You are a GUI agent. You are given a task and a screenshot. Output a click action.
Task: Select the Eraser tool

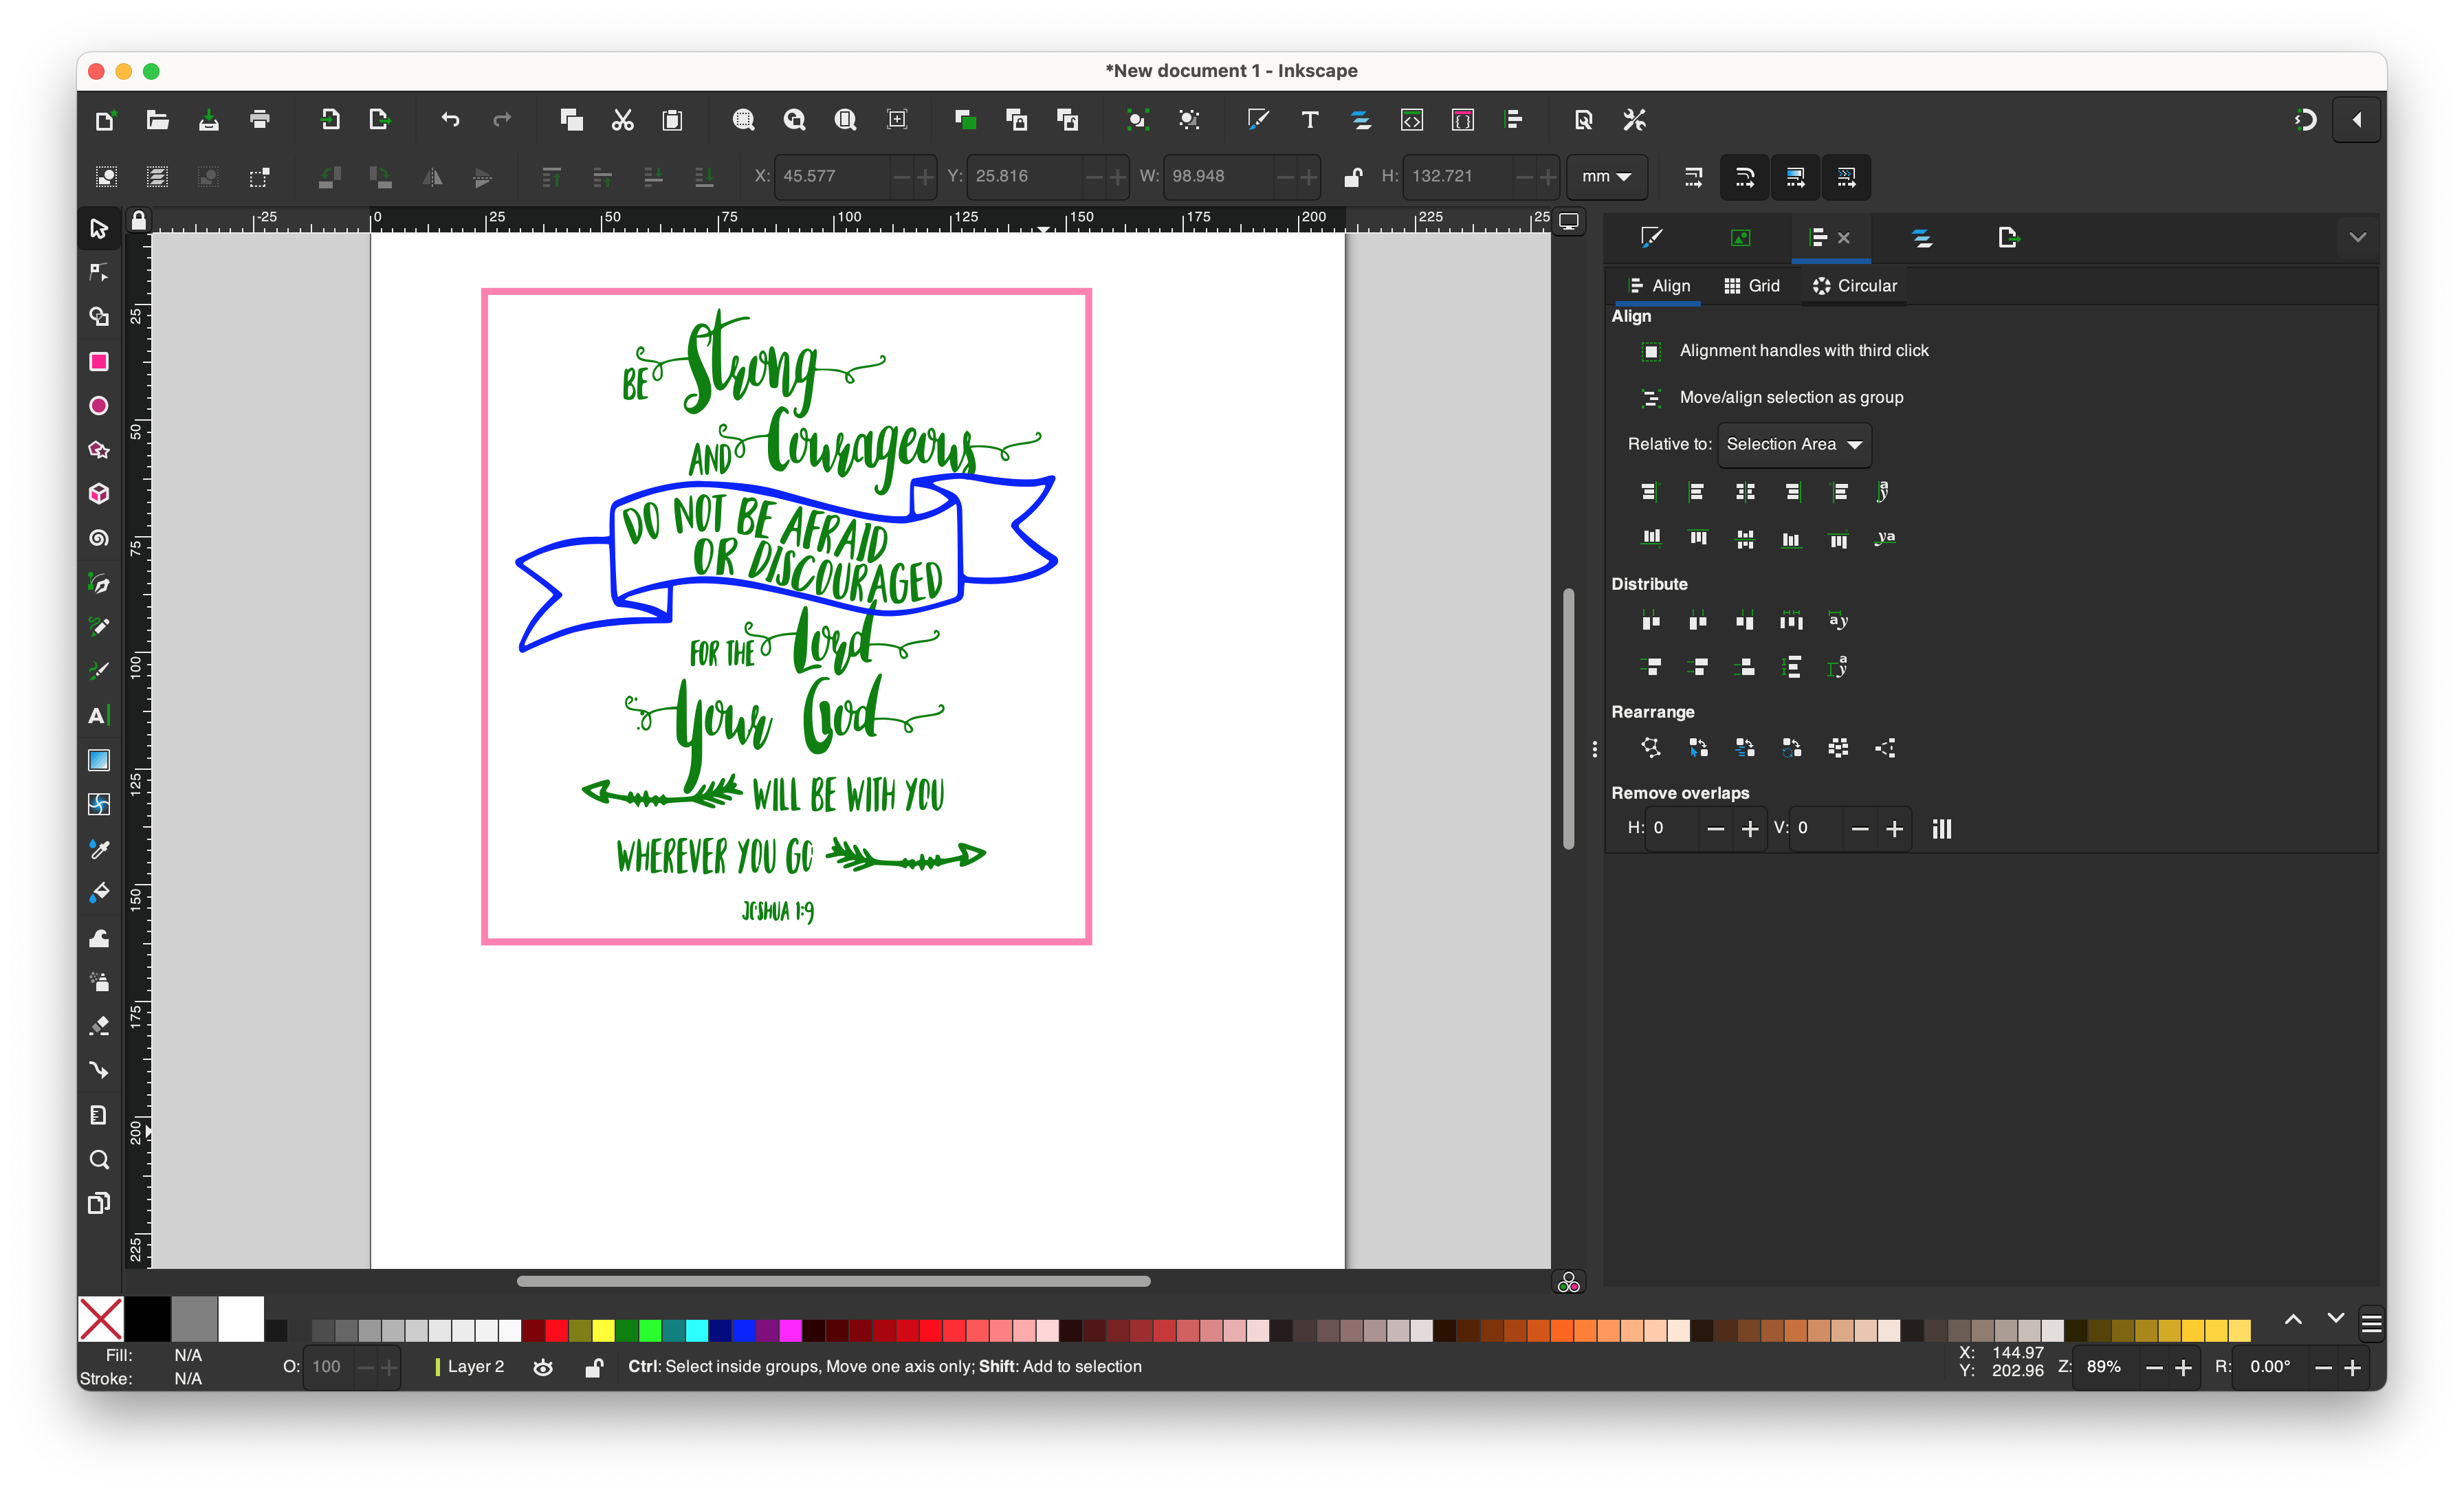[98, 1025]
